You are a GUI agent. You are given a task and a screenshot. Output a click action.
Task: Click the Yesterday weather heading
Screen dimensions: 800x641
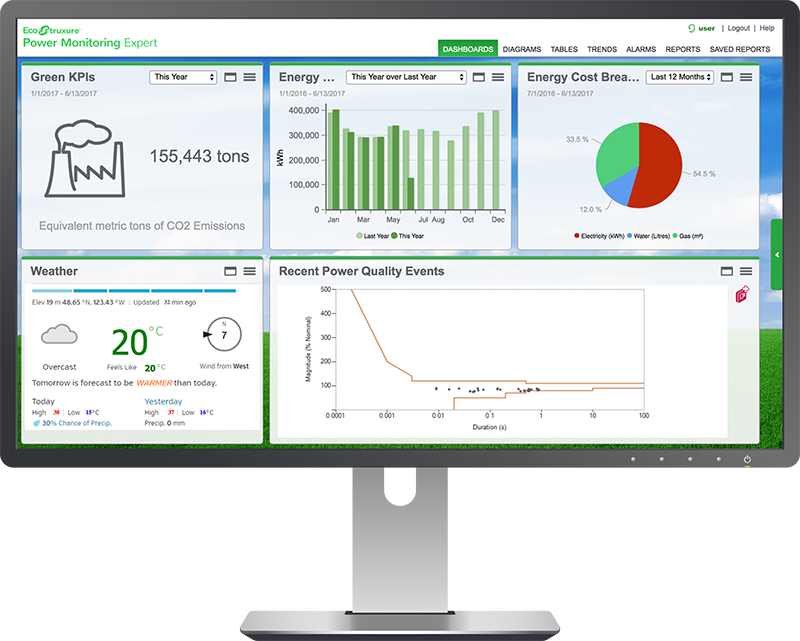[163, 402]
